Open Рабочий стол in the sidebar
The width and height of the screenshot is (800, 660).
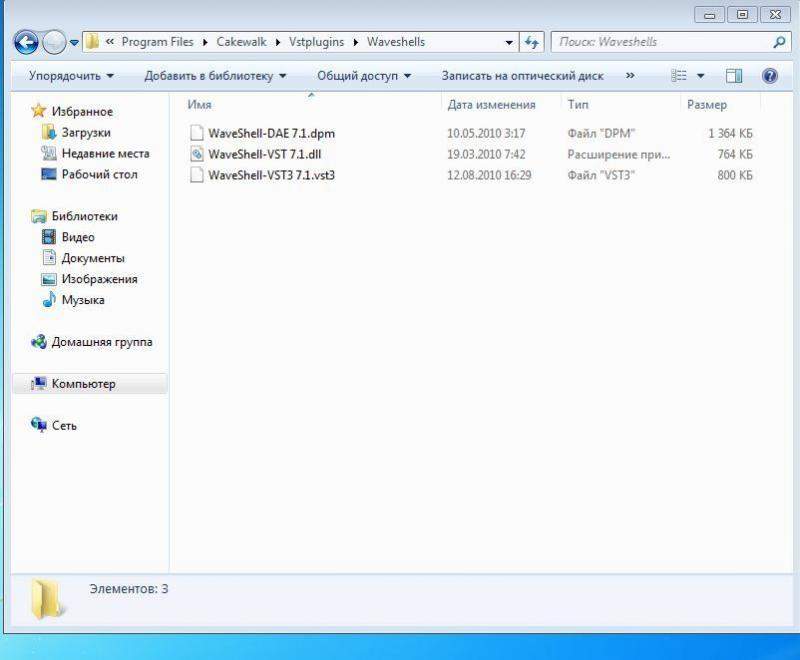pyautogui.click(x=99, y=174)
